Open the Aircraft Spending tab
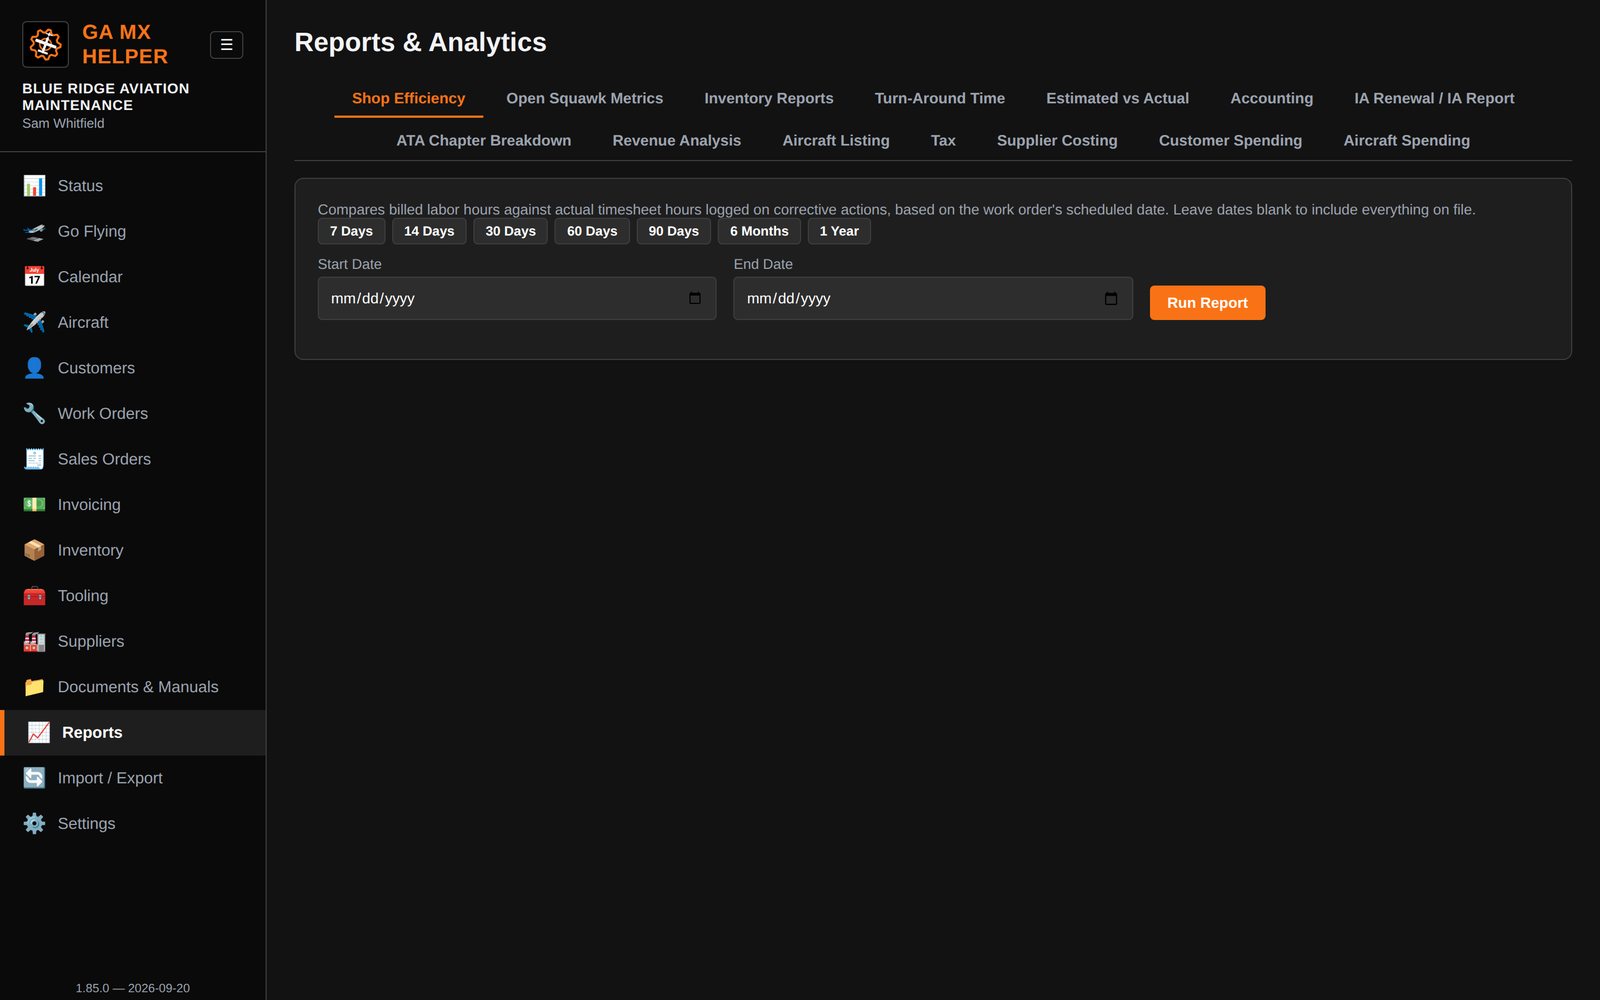The height and width of the screenshot is (1000, 1600). pyautogui.click(x=1406, y=140)
